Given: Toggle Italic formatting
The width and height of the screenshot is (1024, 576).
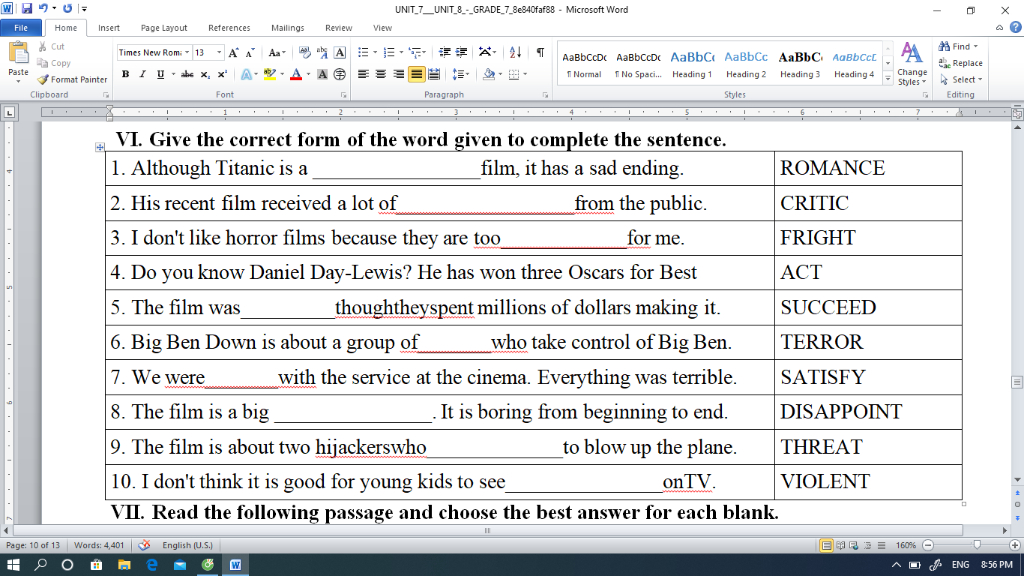Looking at the screenshot, I should (x=142, y=74).
